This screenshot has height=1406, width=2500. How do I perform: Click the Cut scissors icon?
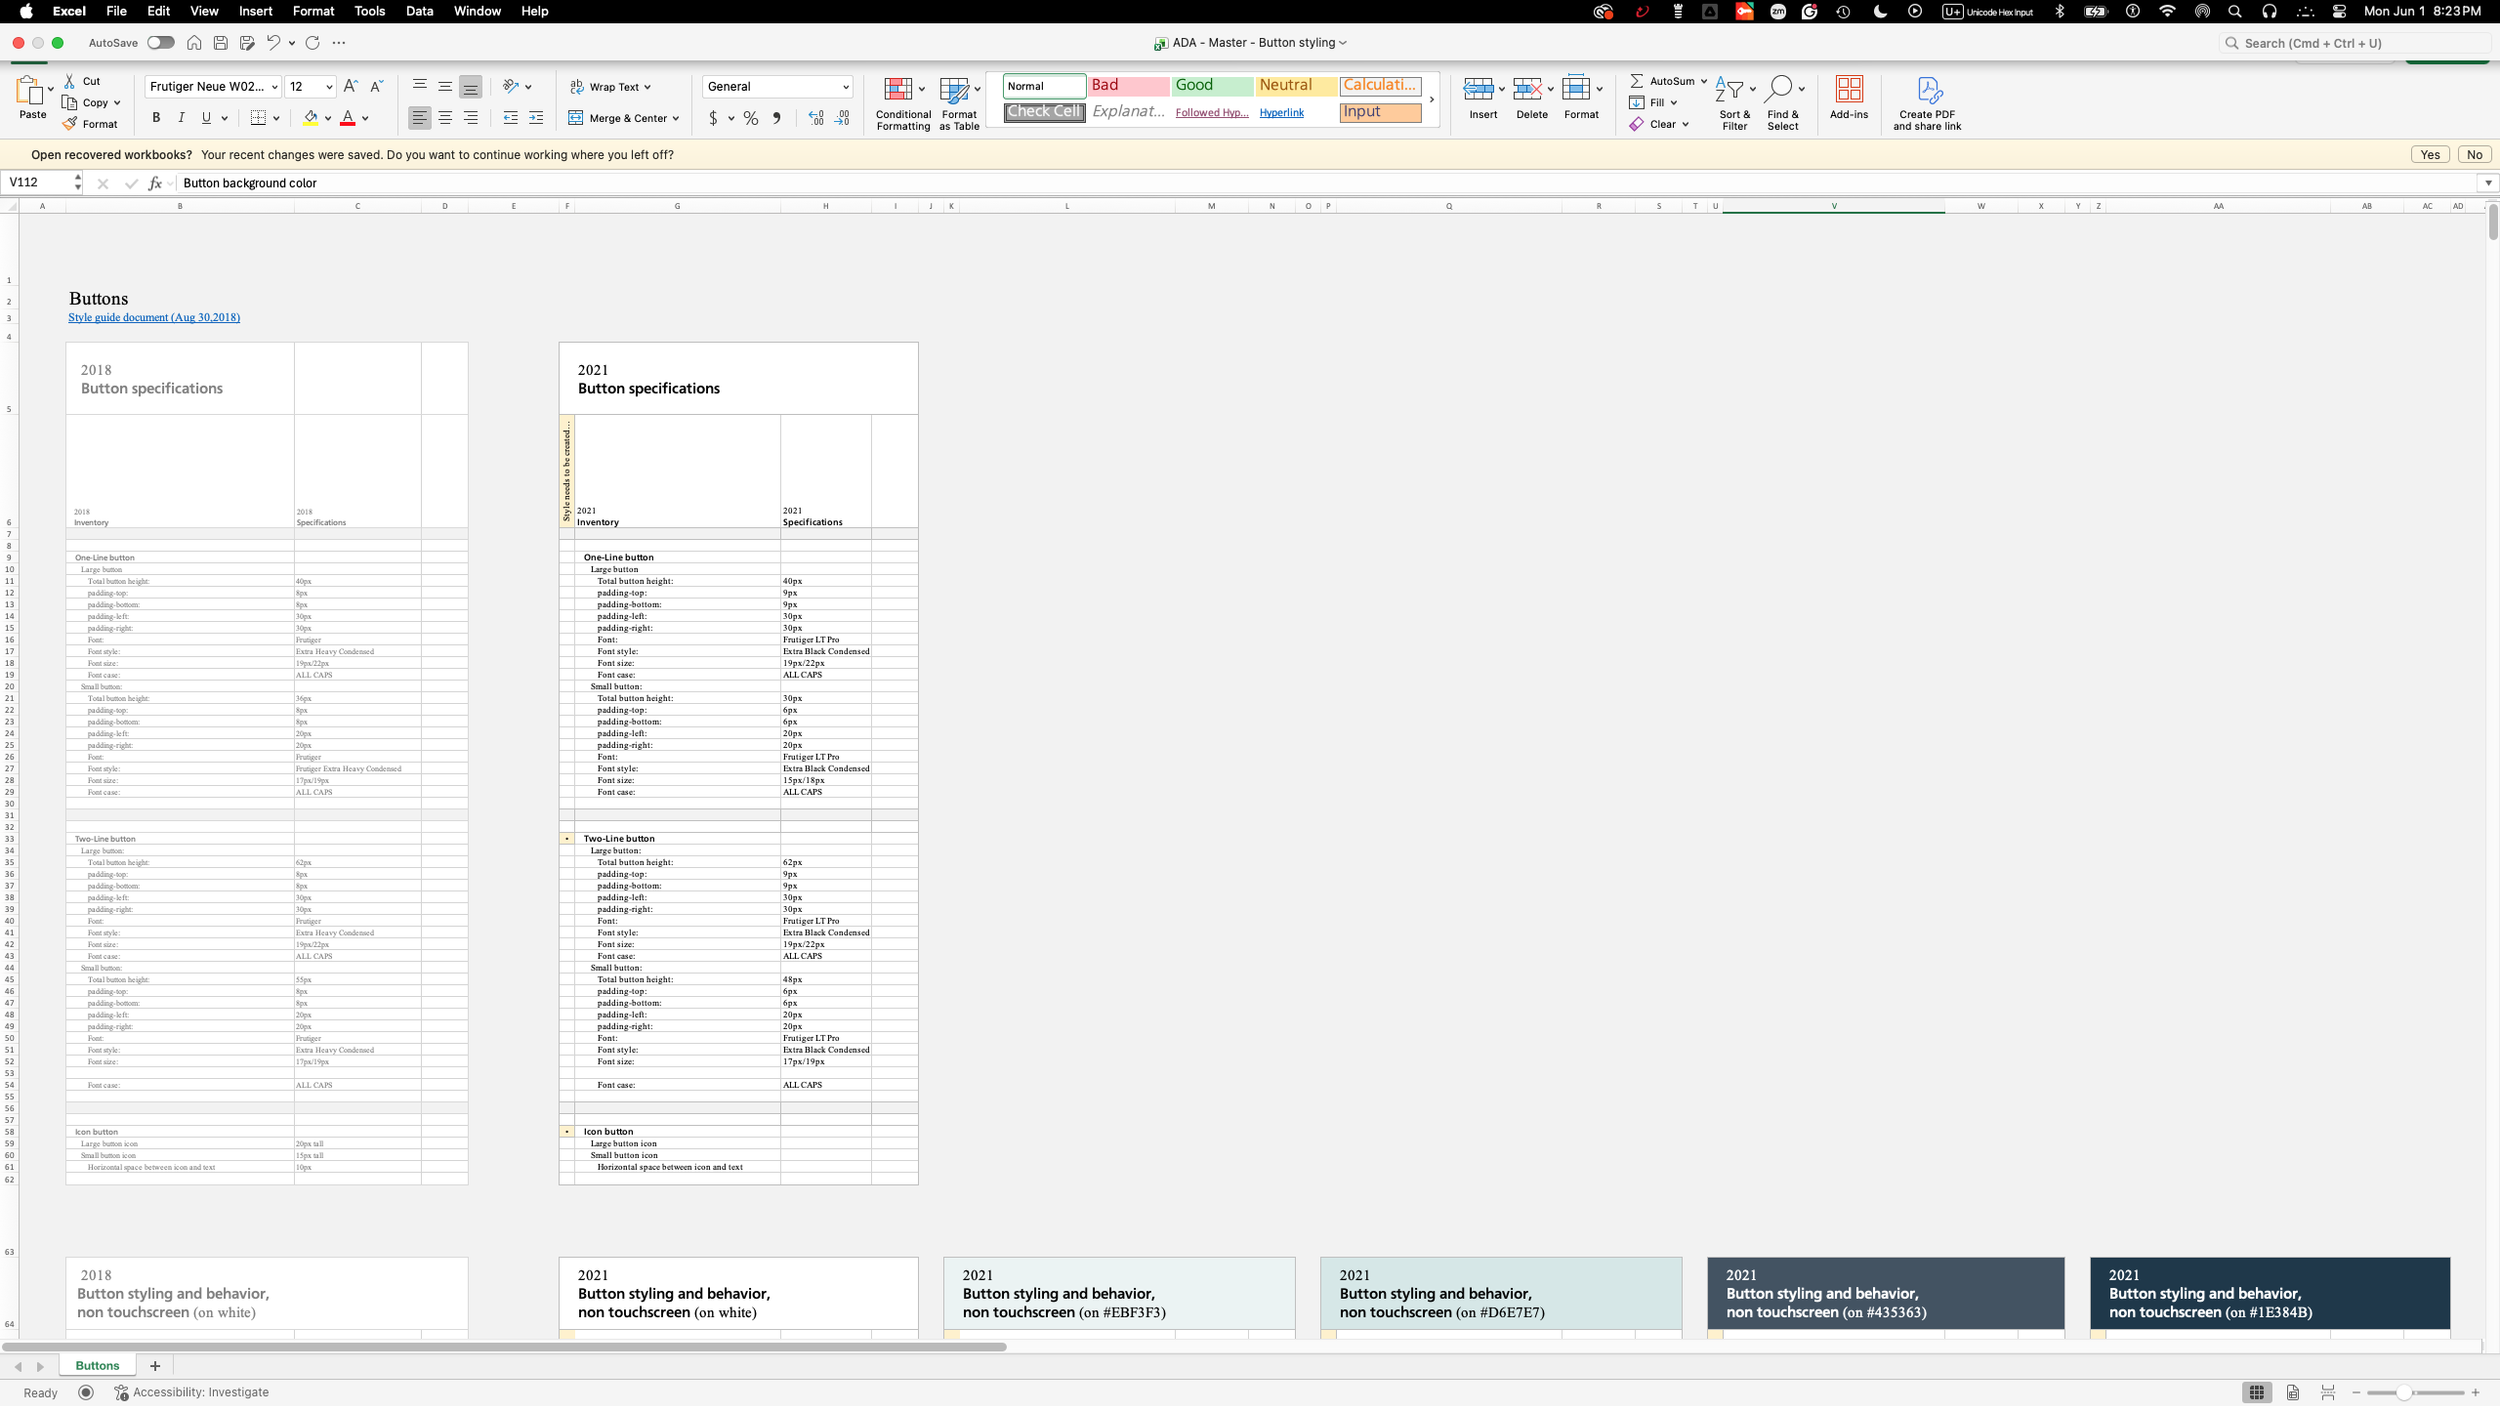pyautogui.click(x=69, y=81)
